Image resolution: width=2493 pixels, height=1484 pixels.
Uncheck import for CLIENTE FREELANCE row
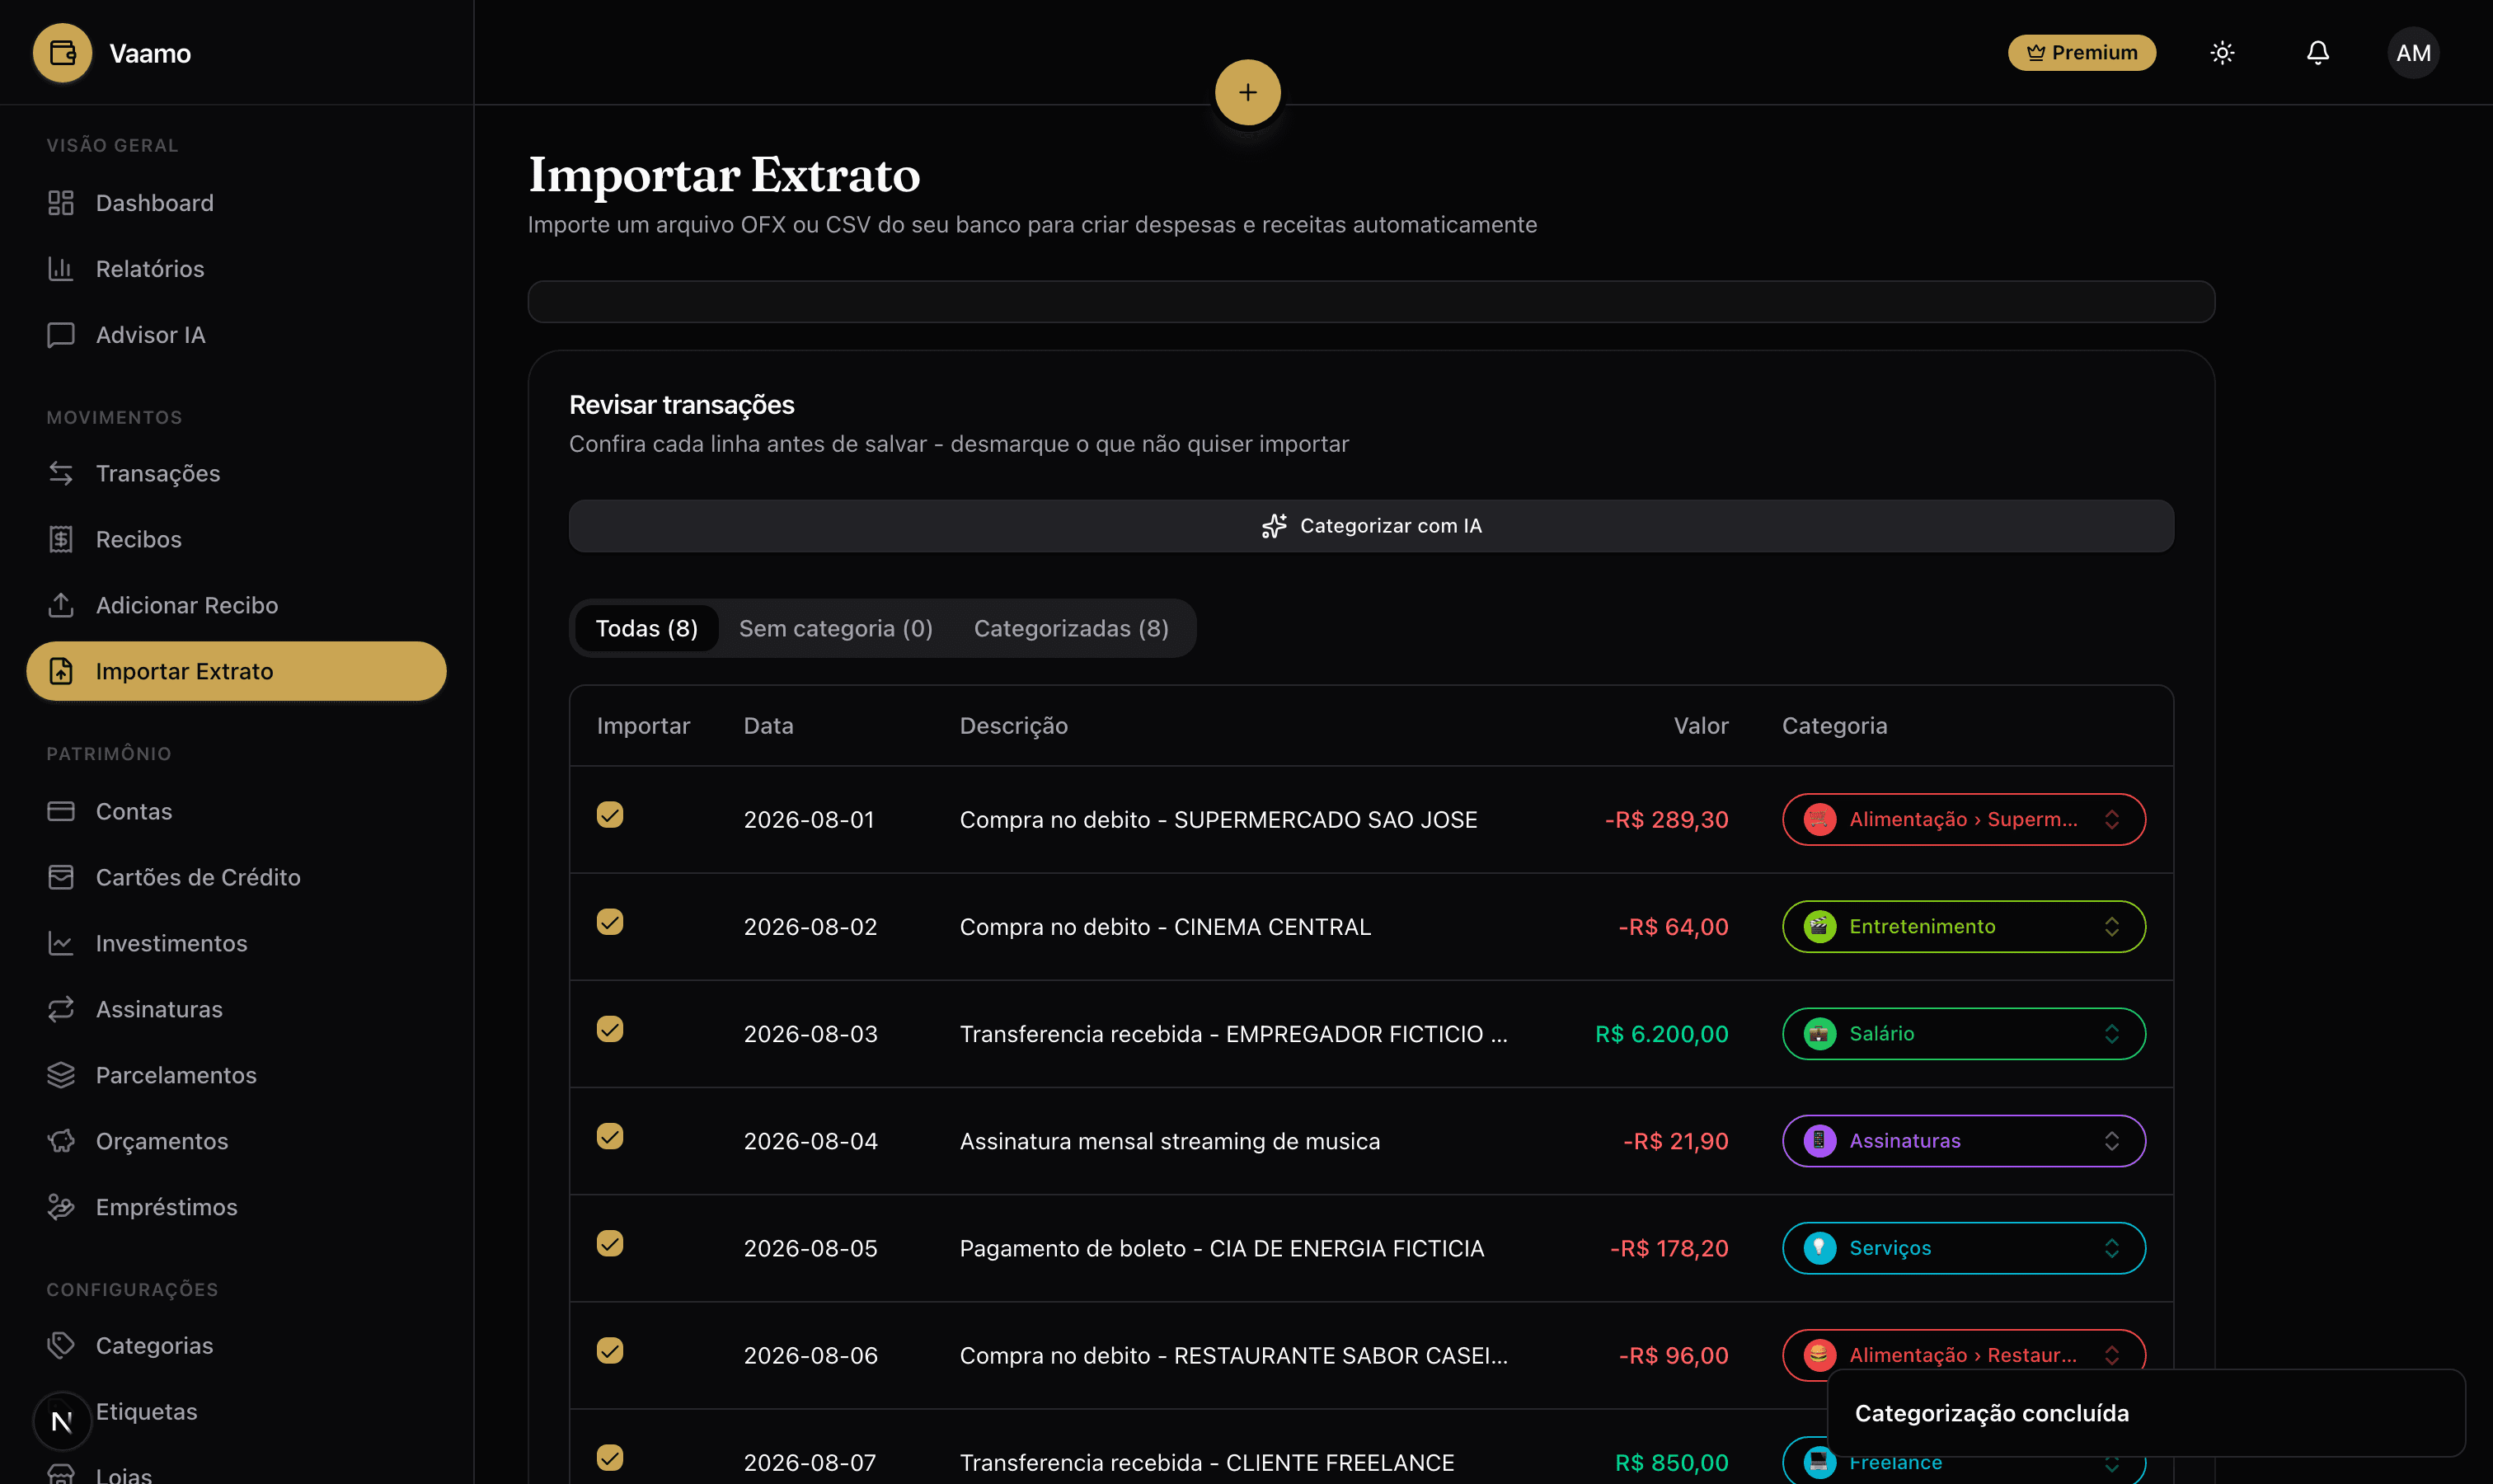pos(610,1458)
